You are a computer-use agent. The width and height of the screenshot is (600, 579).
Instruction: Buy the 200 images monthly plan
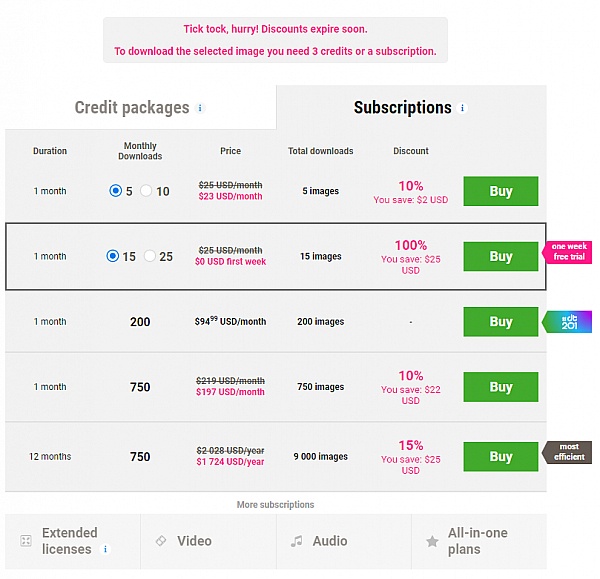pyautogui.click(x=500, y=322)
